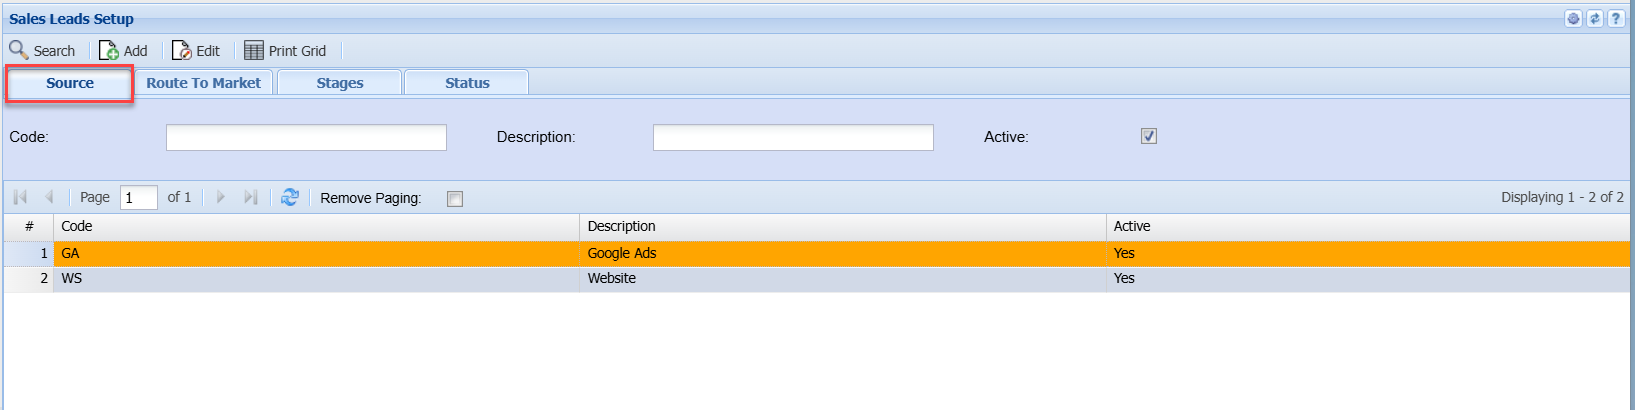Viewport: 1635px width, 410px height.
Task: Refresh the grid with paging refresh icon
Action: coord(290,197)
